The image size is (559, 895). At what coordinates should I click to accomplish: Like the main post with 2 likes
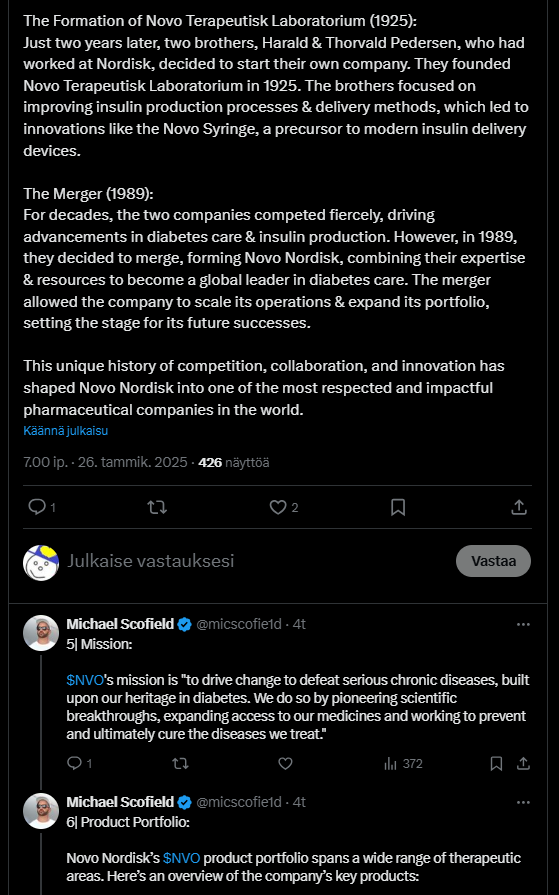278,507
